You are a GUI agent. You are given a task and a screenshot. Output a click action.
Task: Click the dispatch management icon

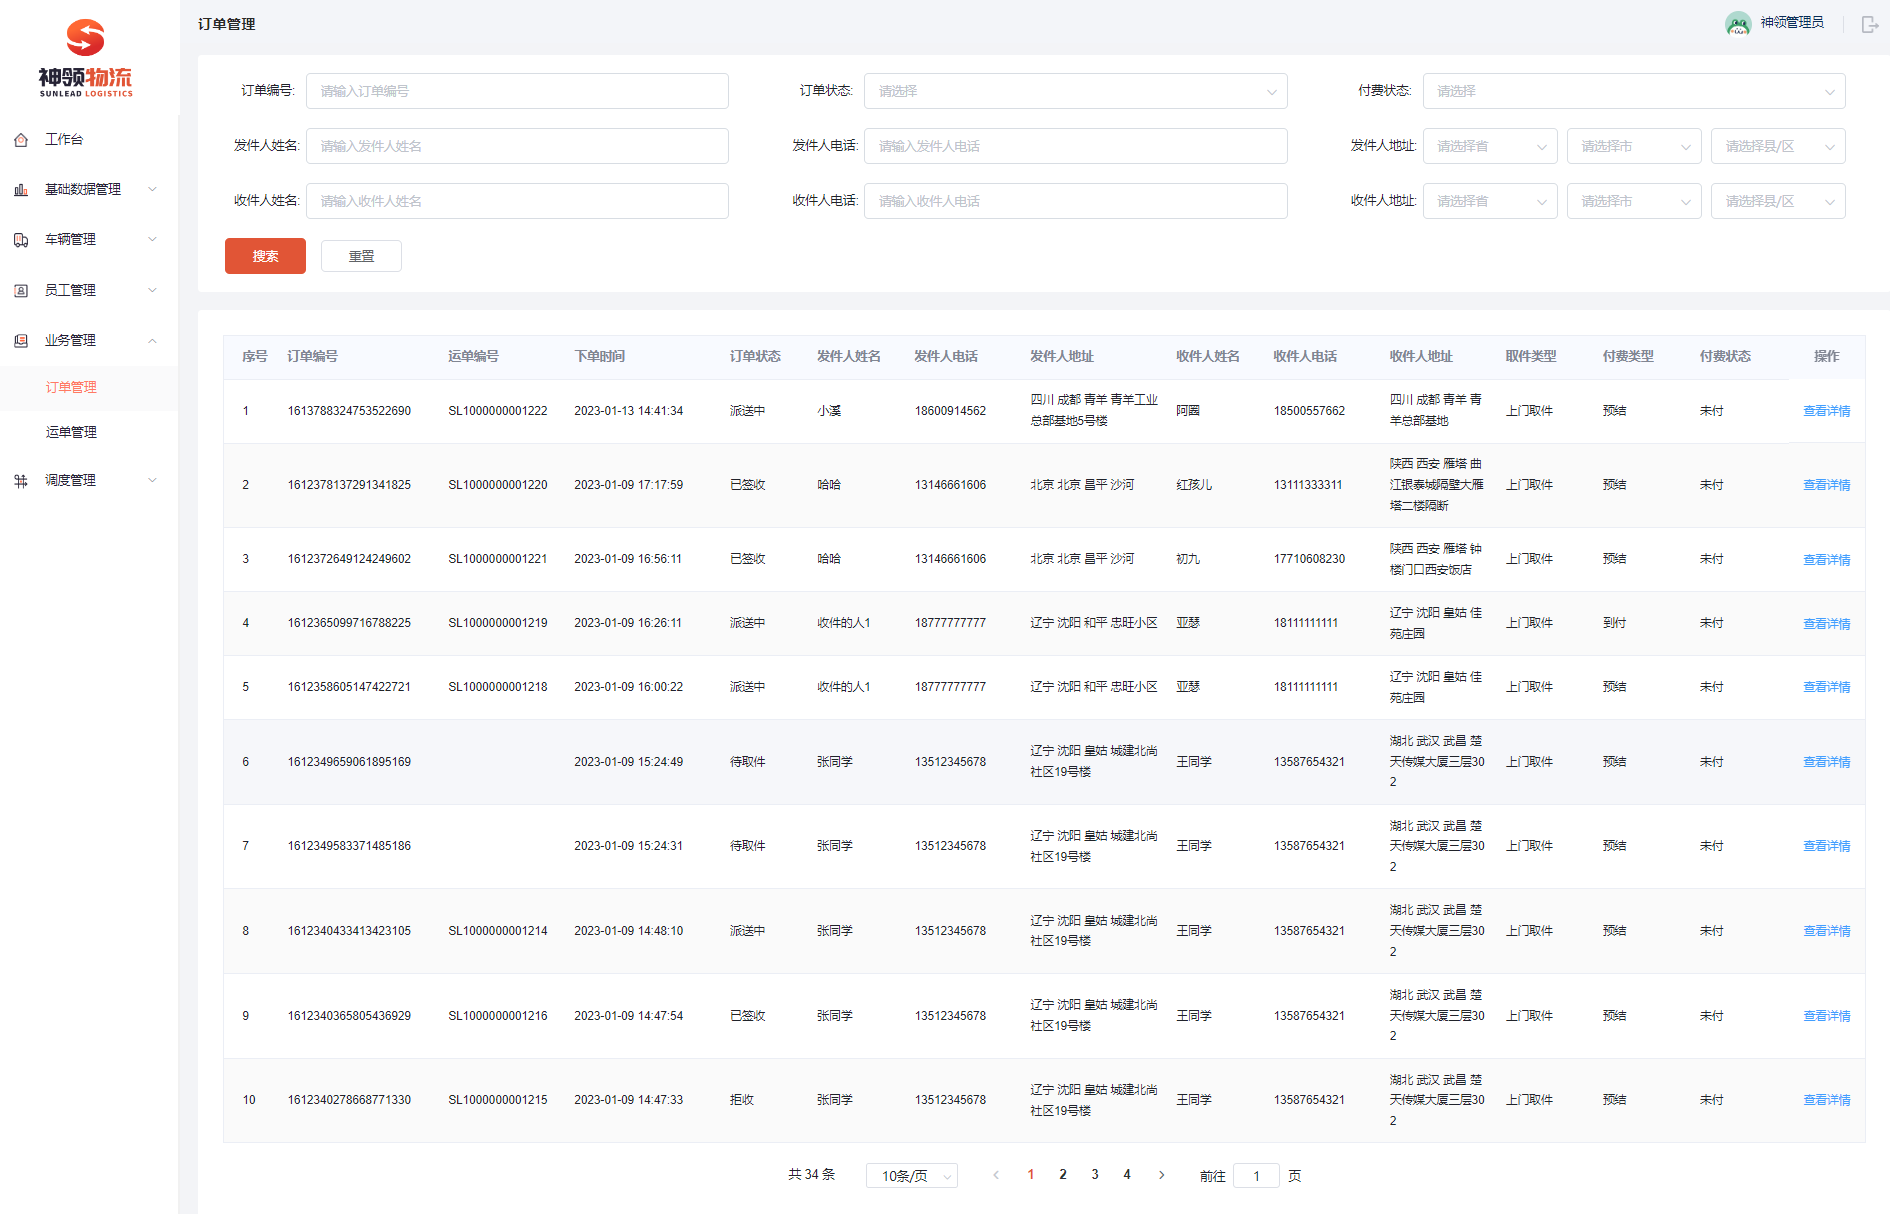point(21,481)
